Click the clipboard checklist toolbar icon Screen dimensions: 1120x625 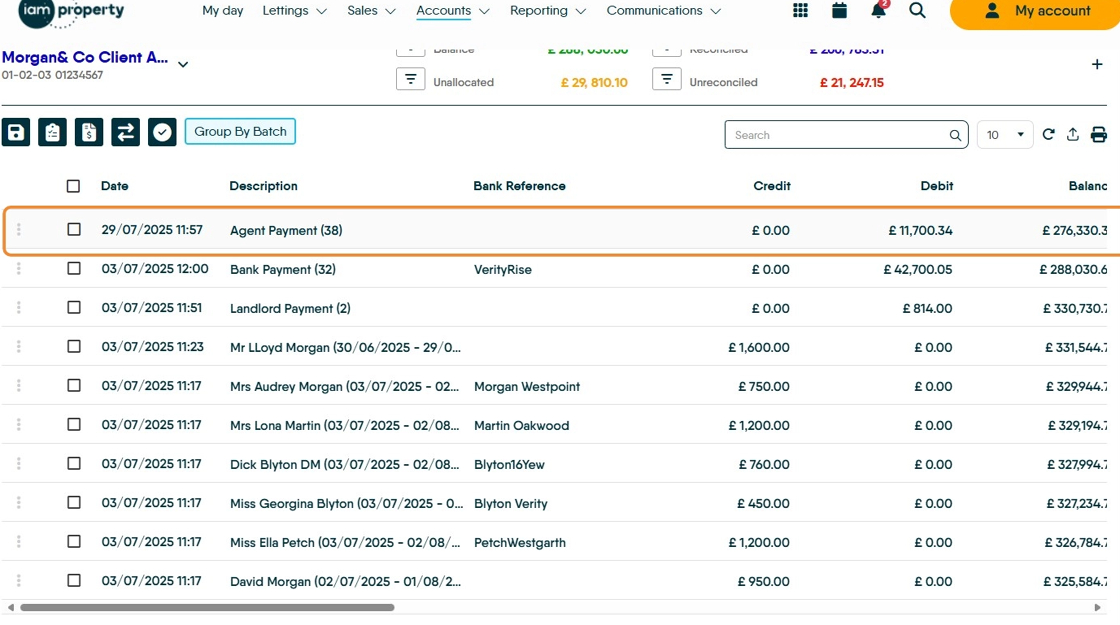[52, 132]
